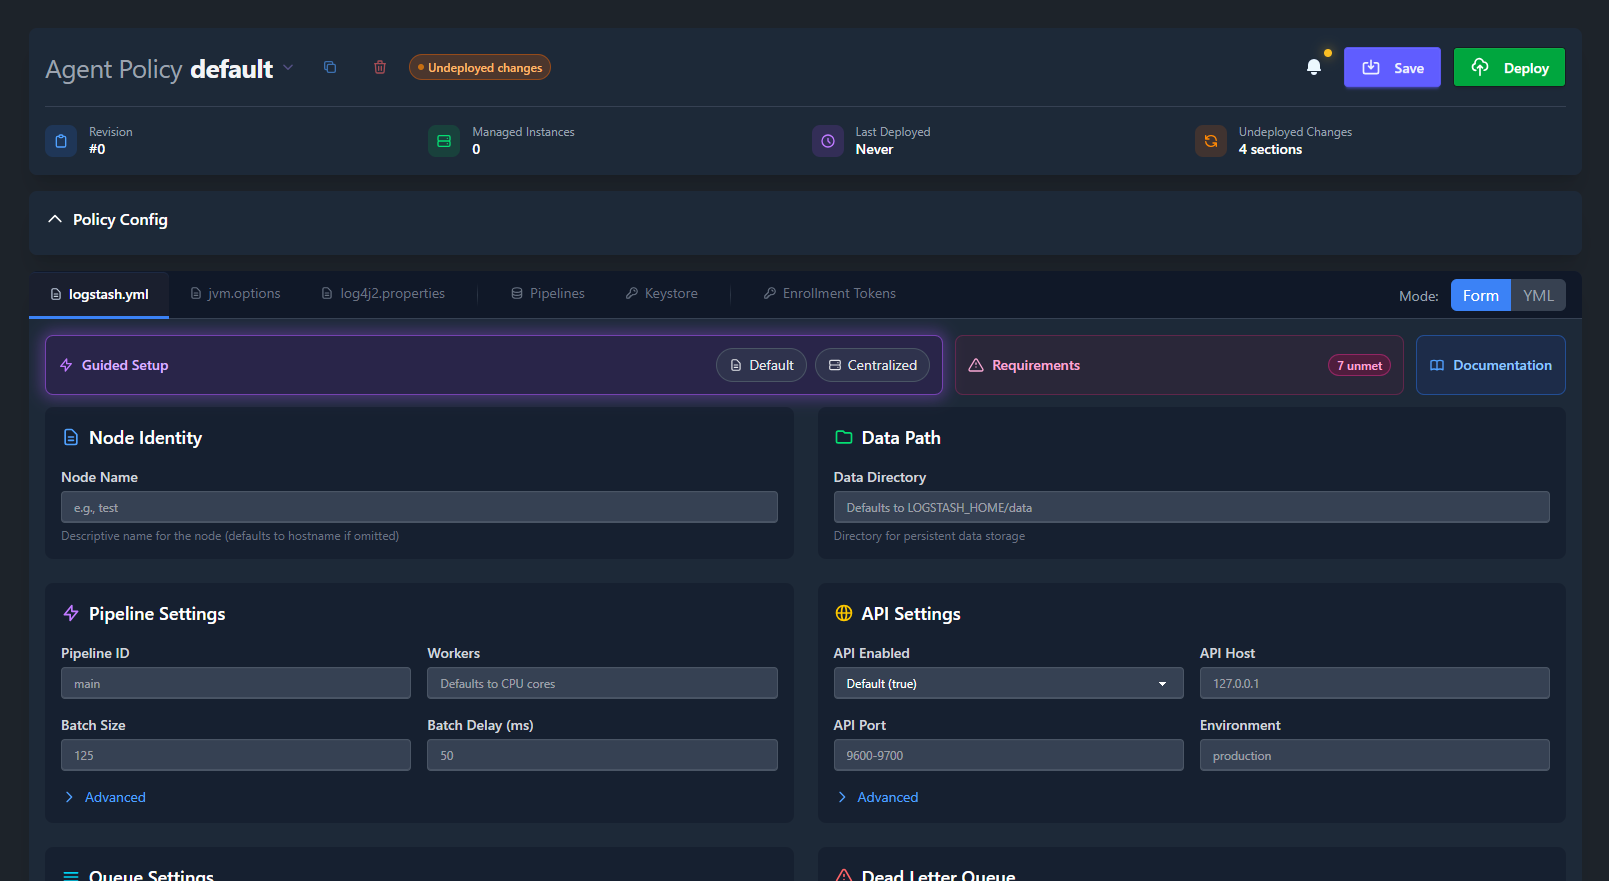Focus the Environment input field
This screenshot has height=881, width=1609.
[1375, 755]
